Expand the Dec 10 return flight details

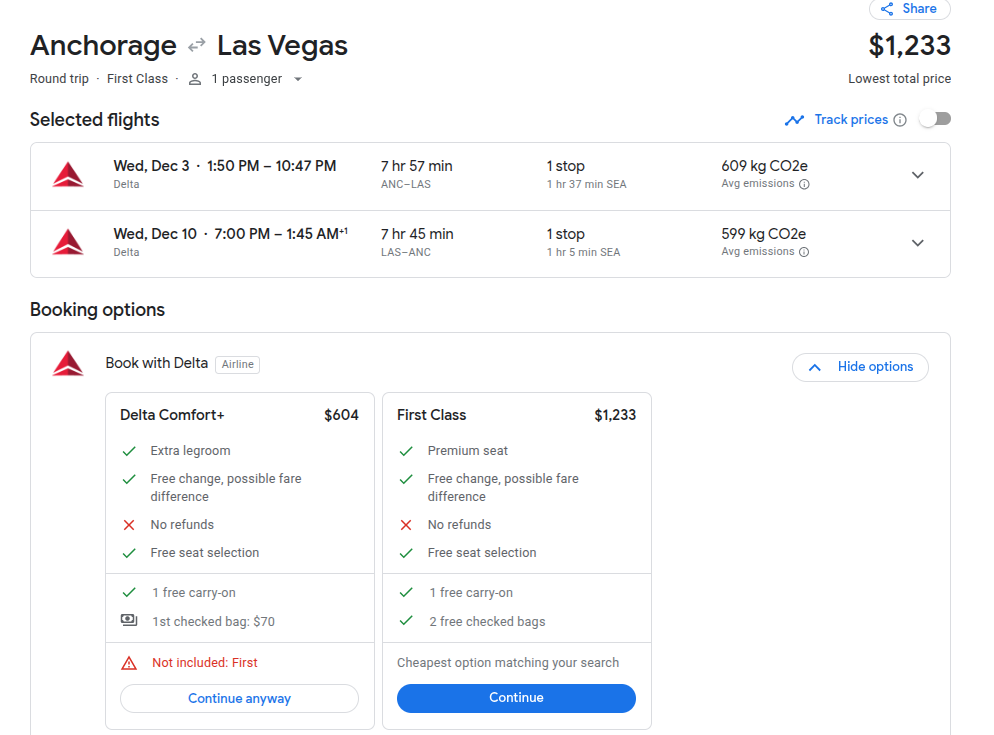[x=917, y=243]
